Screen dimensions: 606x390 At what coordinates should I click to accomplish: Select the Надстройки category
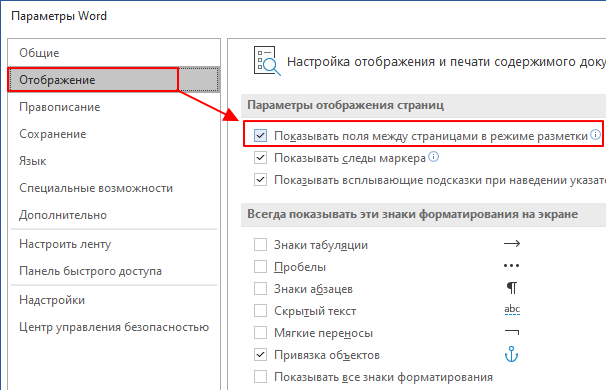tap(114, 300)
